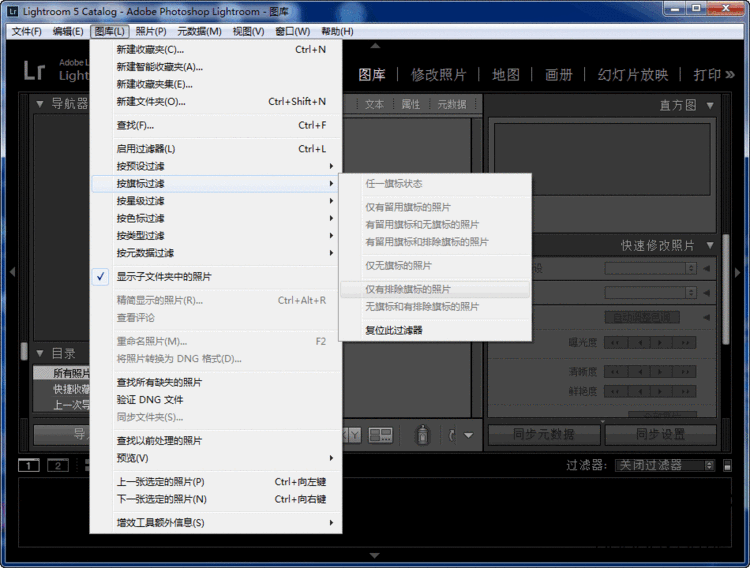Choose 新建收藏夹(C)... menu item

coord(216,49)
